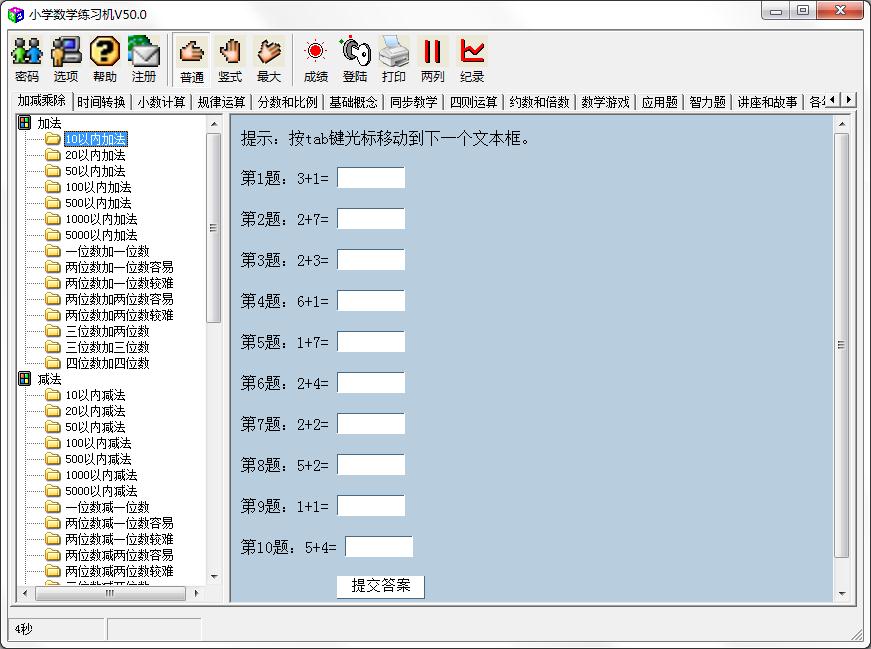Open the 讲座和故事 tab
Viewport: 871px width, 649px height.
767,102
